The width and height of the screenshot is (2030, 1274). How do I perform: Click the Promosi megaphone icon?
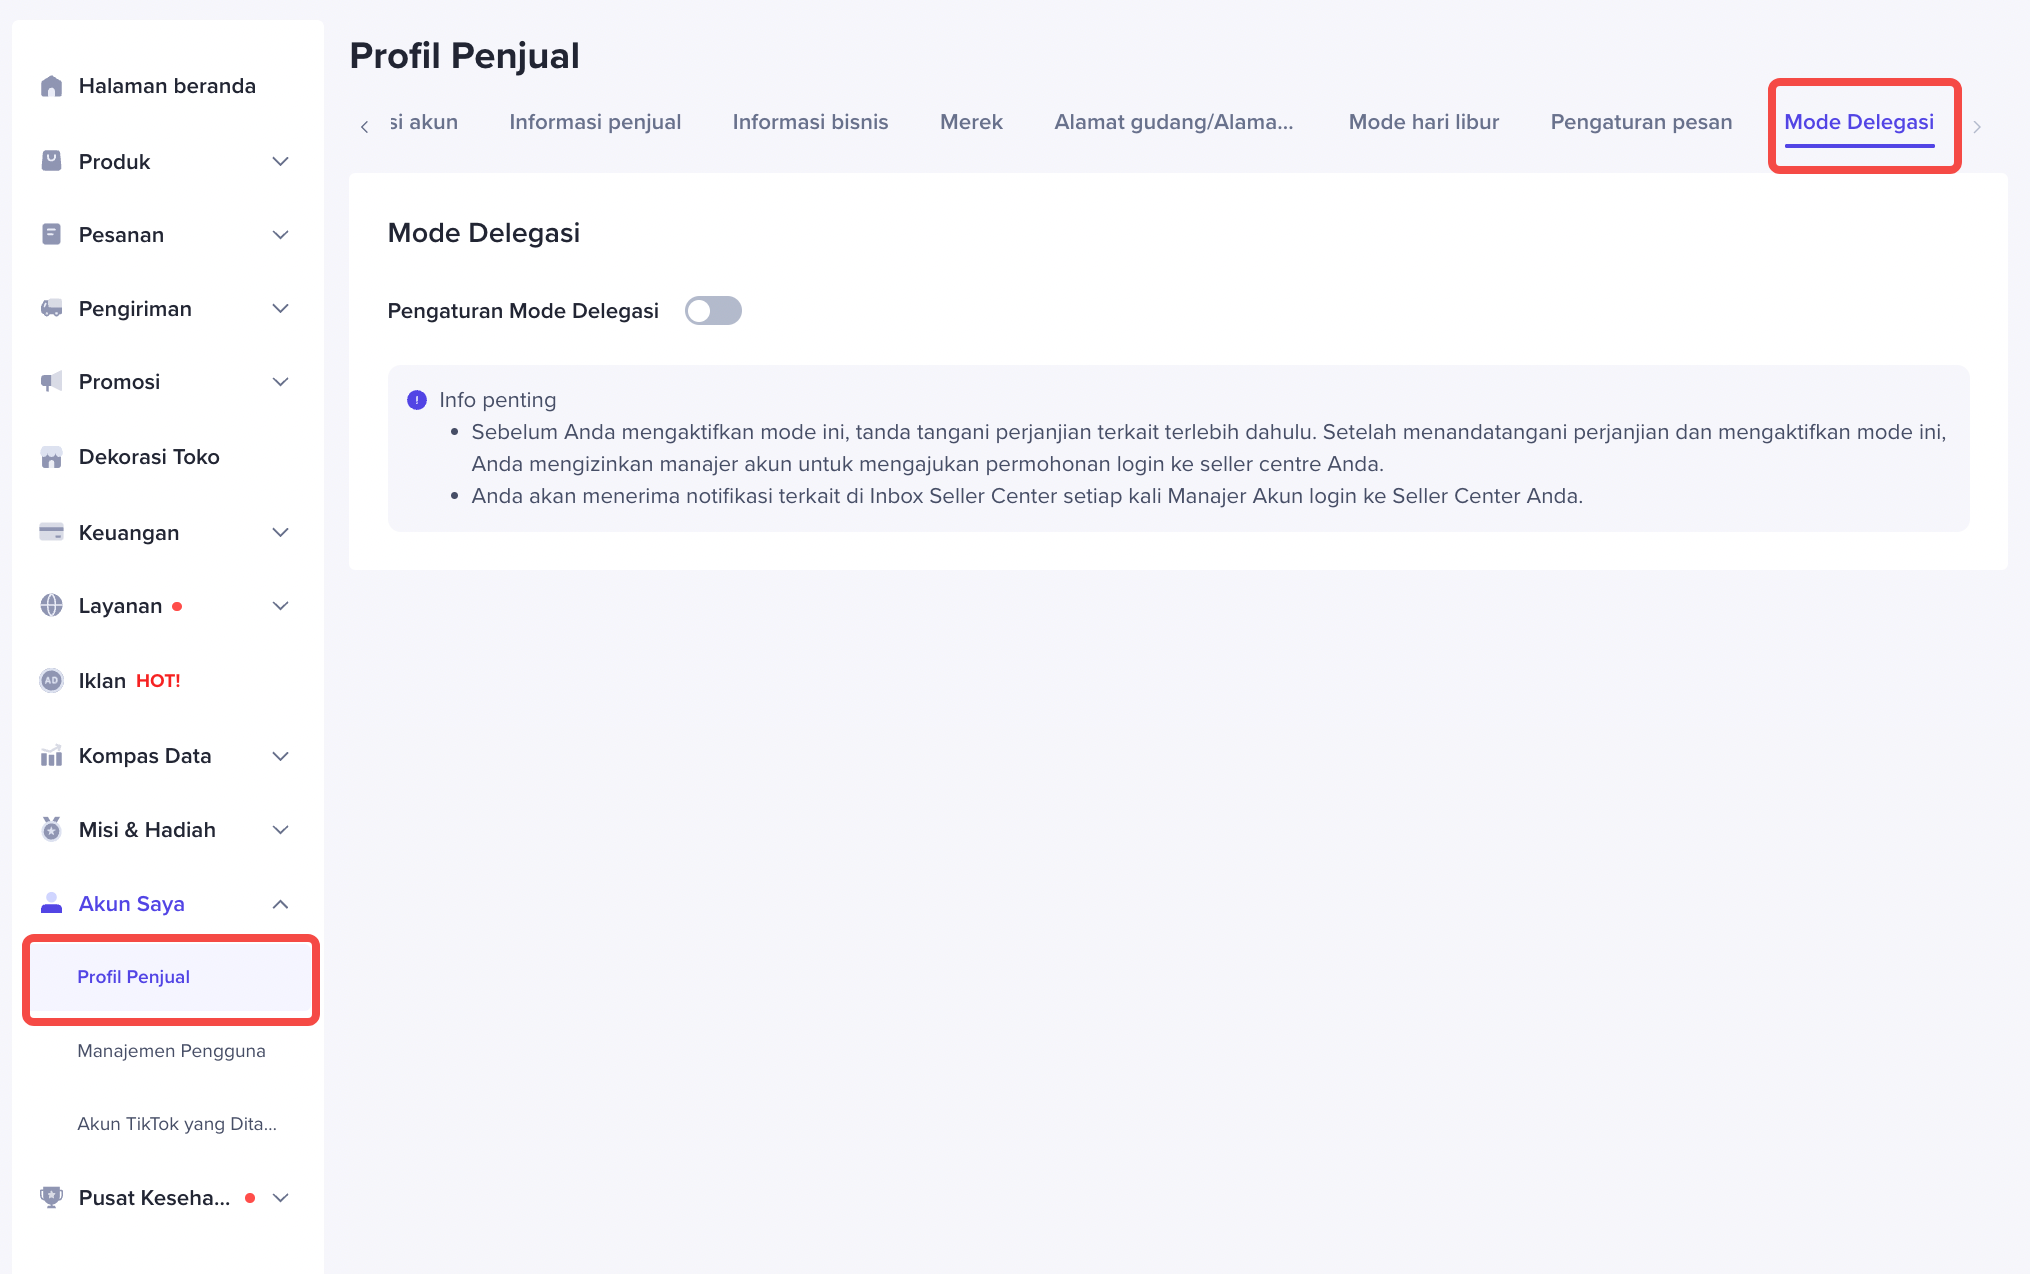coord(51,381)
